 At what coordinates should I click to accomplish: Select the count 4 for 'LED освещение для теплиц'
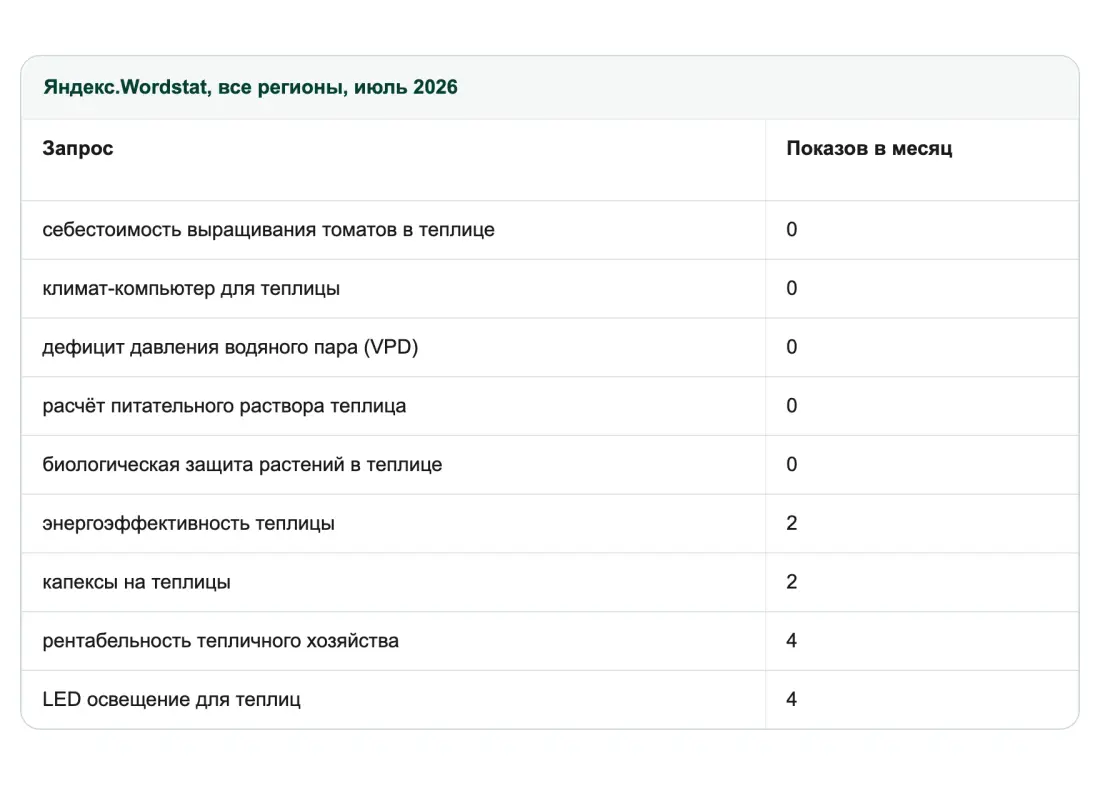click(791, 699)
